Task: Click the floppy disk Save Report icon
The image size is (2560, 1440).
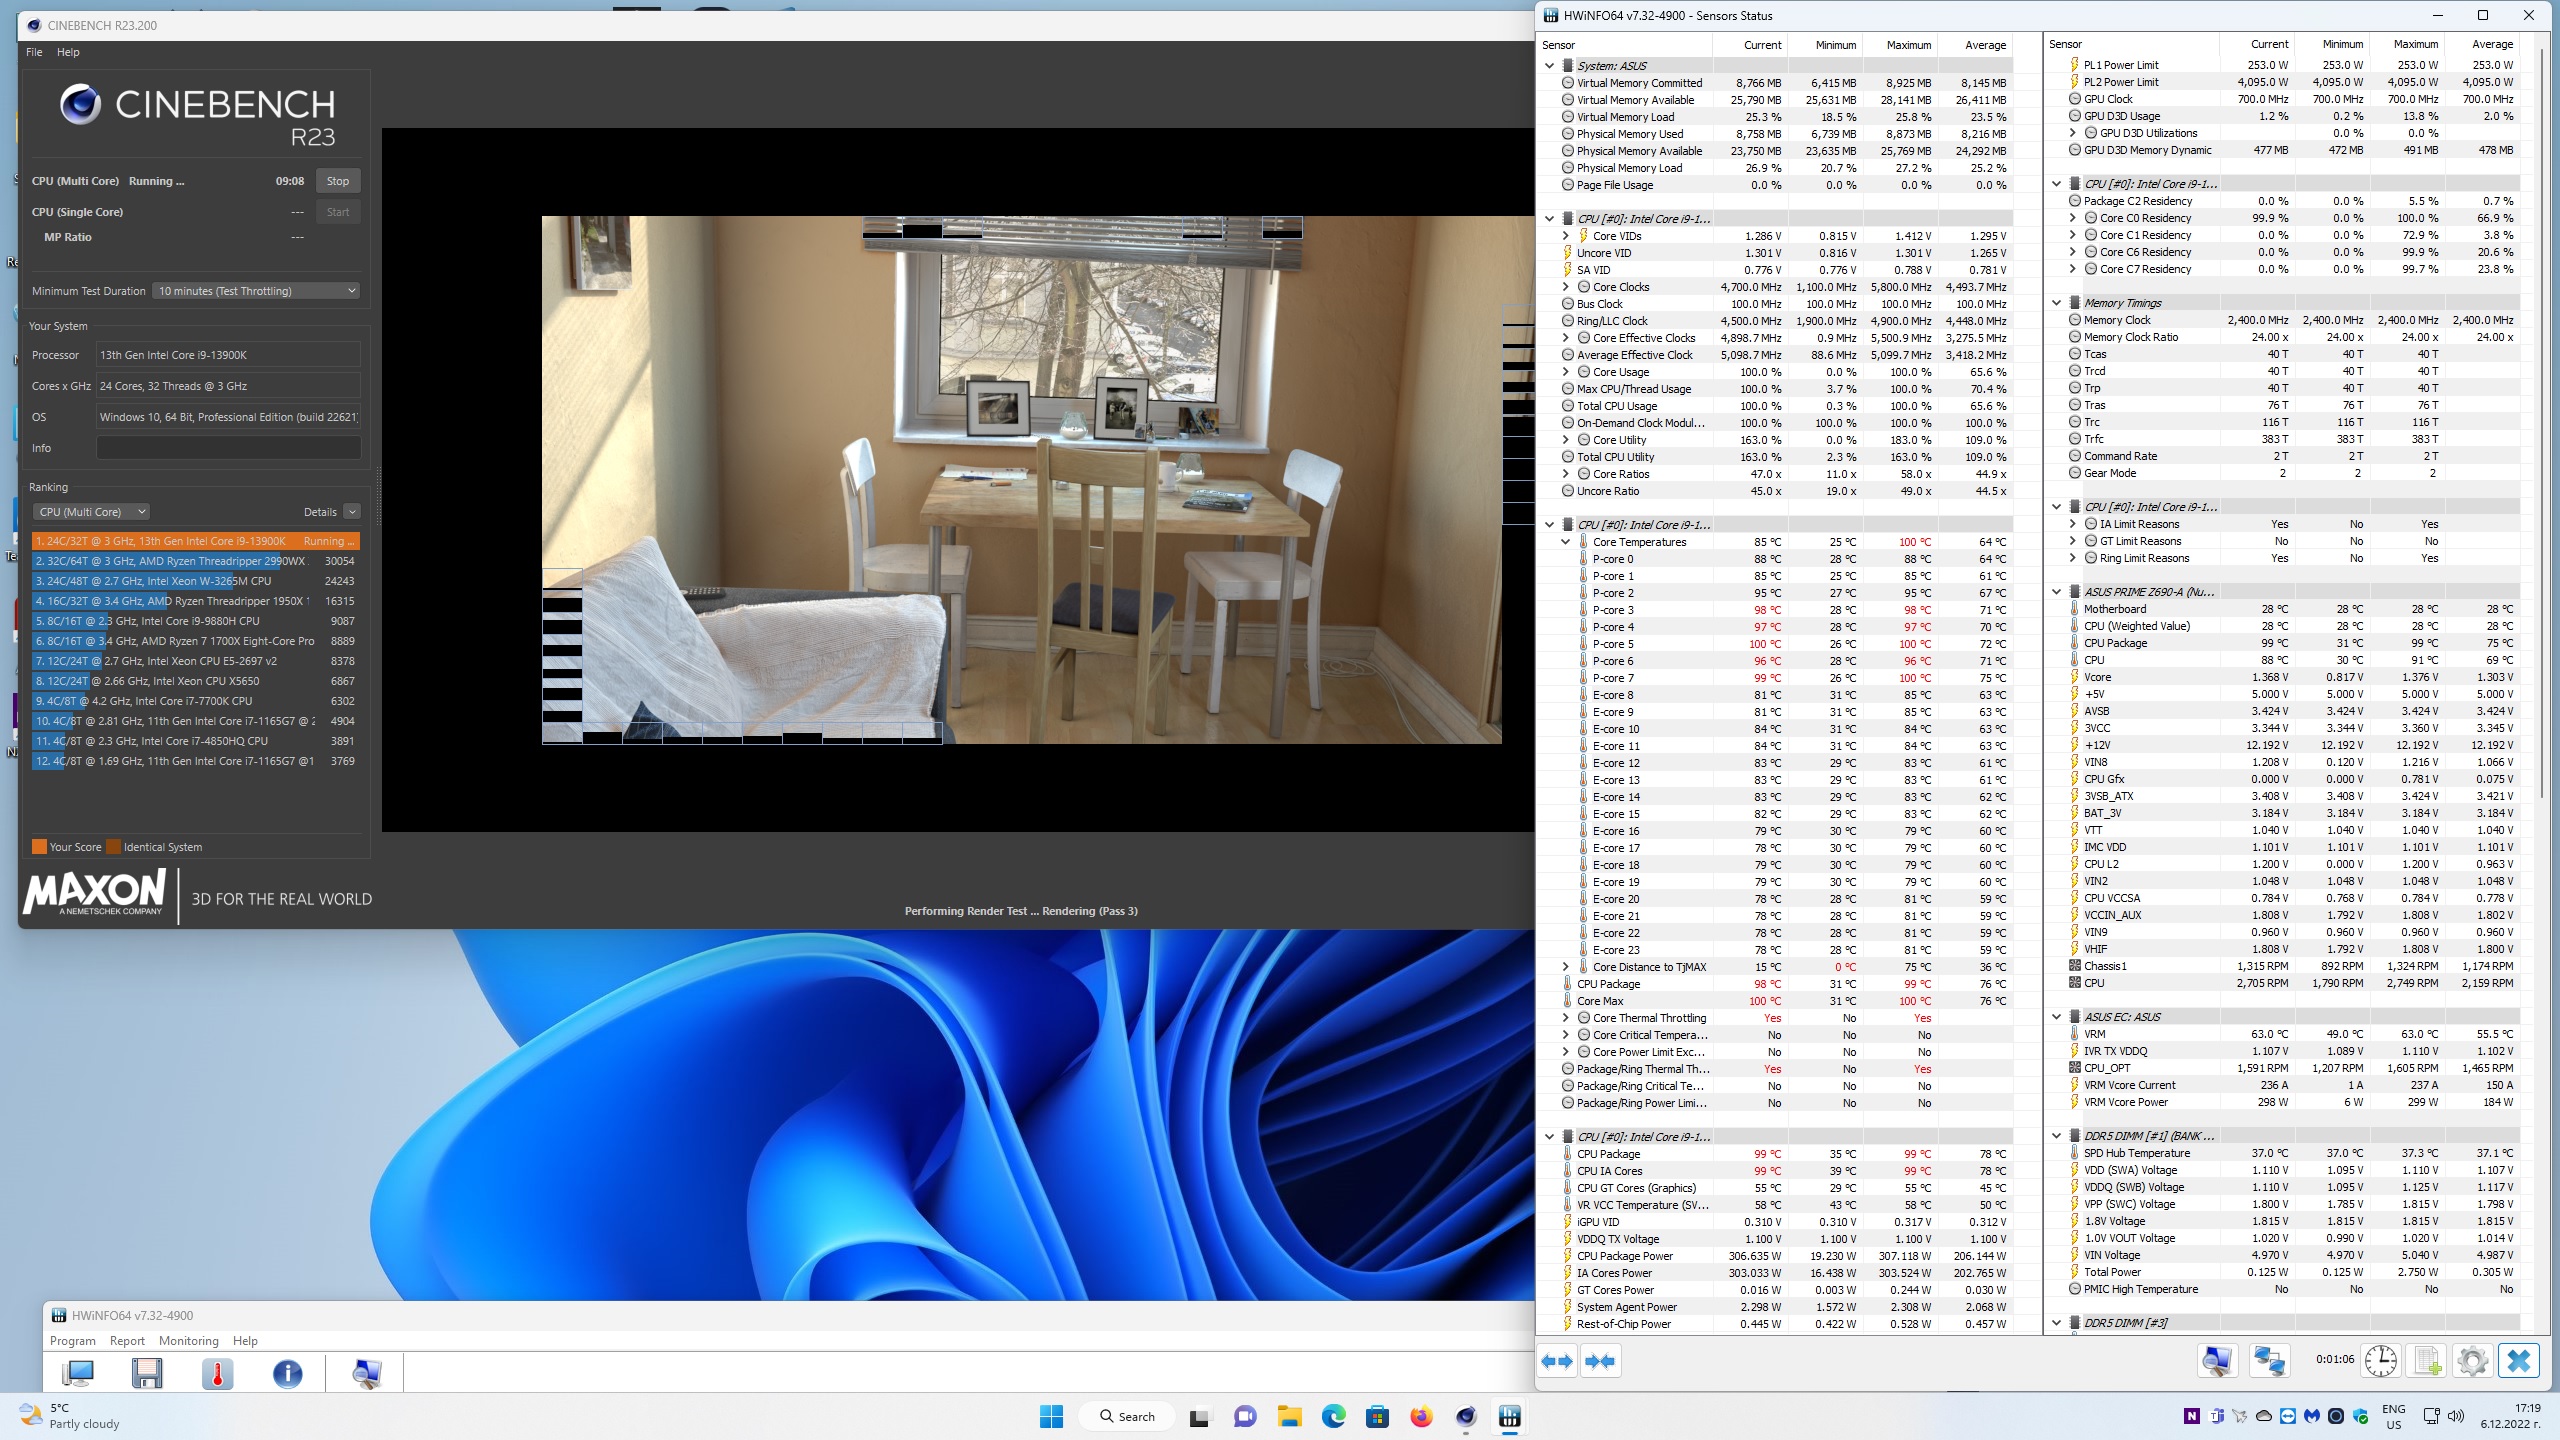Action: tap(147, 1374)
